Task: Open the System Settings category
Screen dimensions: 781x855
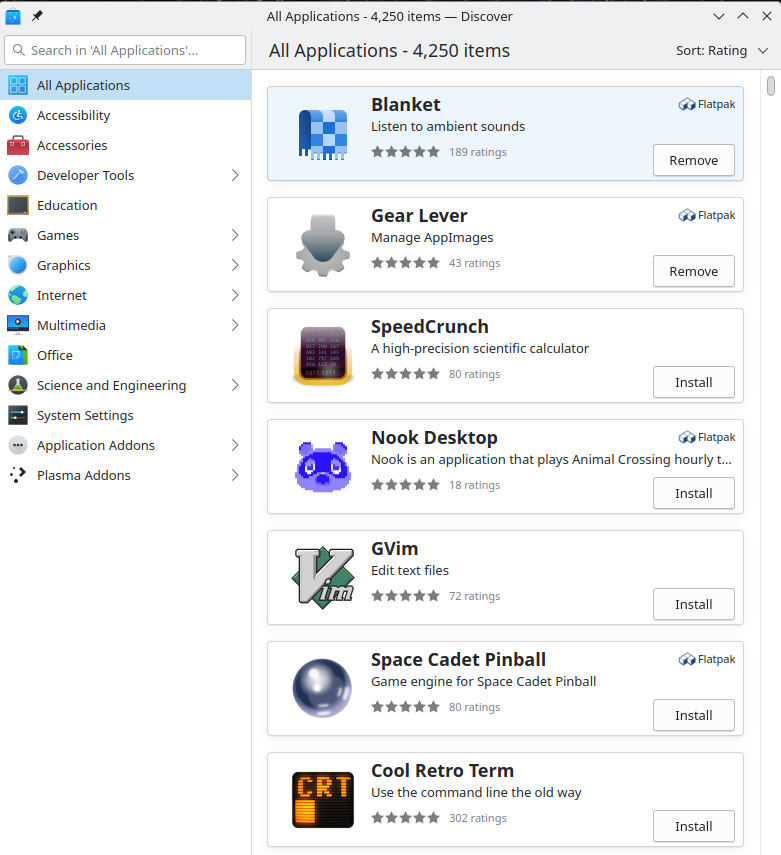Action: 125,415
